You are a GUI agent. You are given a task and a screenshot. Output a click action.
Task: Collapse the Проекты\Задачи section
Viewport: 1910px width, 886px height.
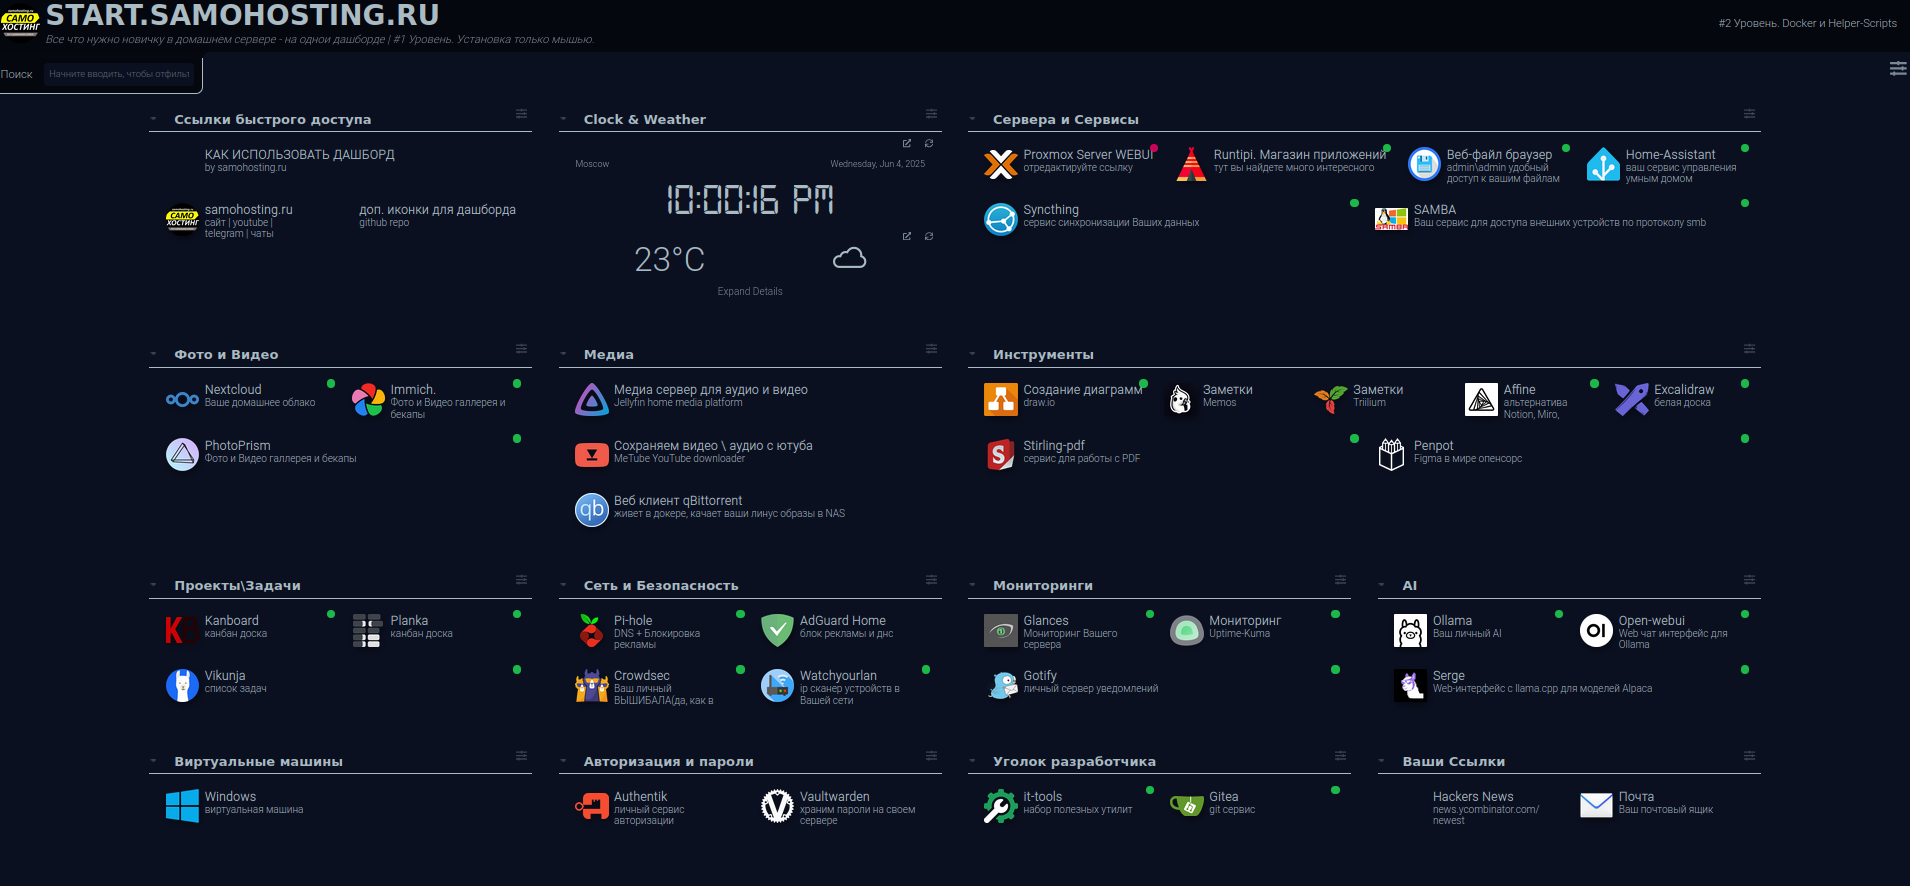pos(153,585)
